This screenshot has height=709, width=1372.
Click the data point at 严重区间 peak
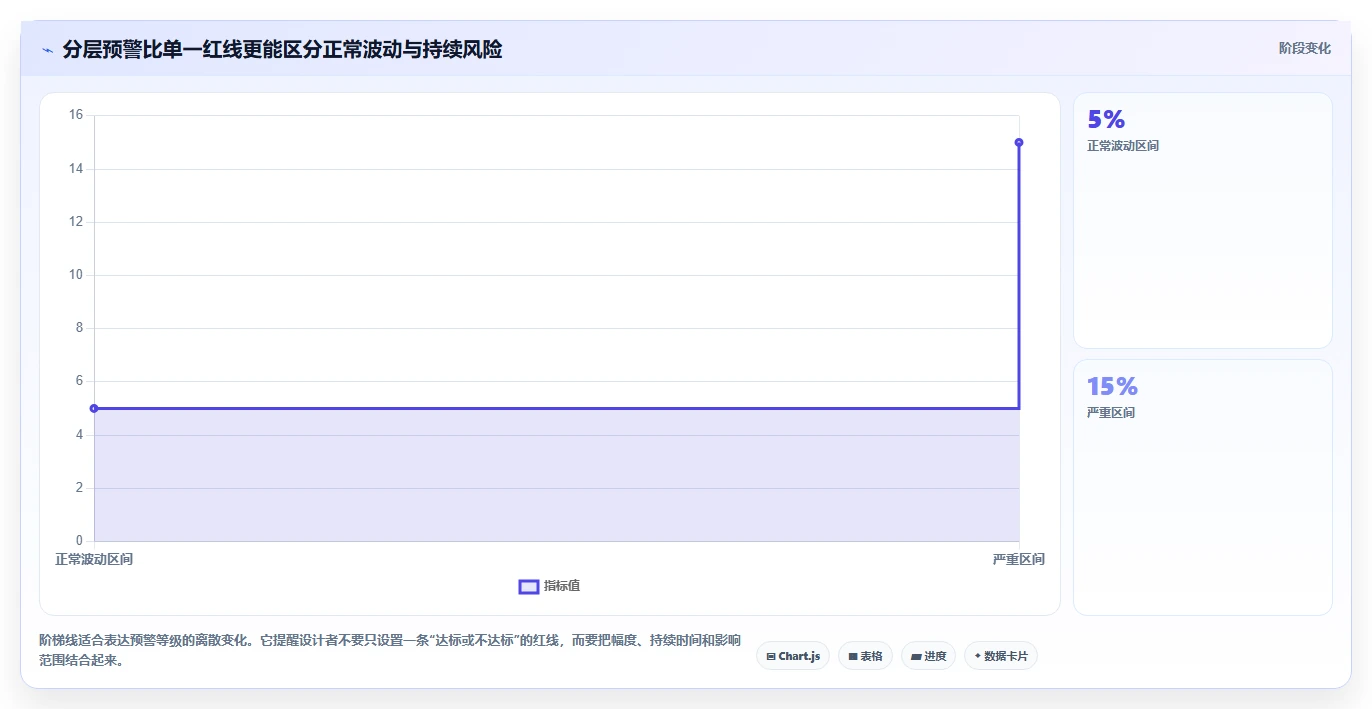[1019, 142]
